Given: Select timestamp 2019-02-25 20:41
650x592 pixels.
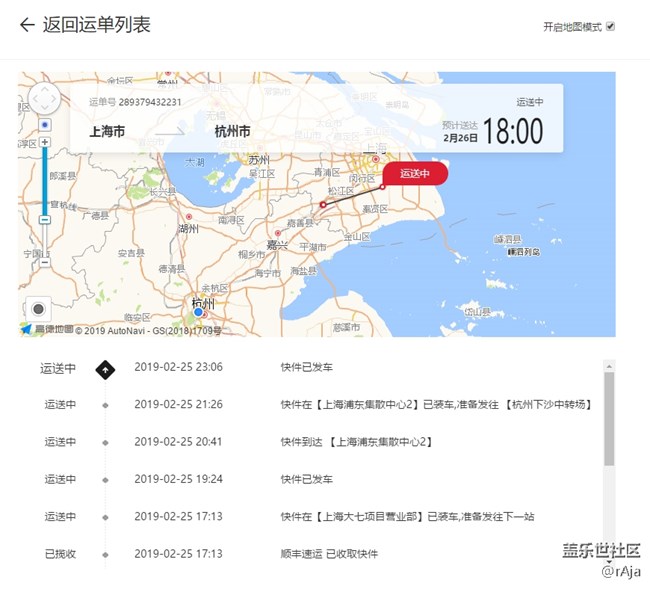Looking at the screenshot, I should (178, 442).
